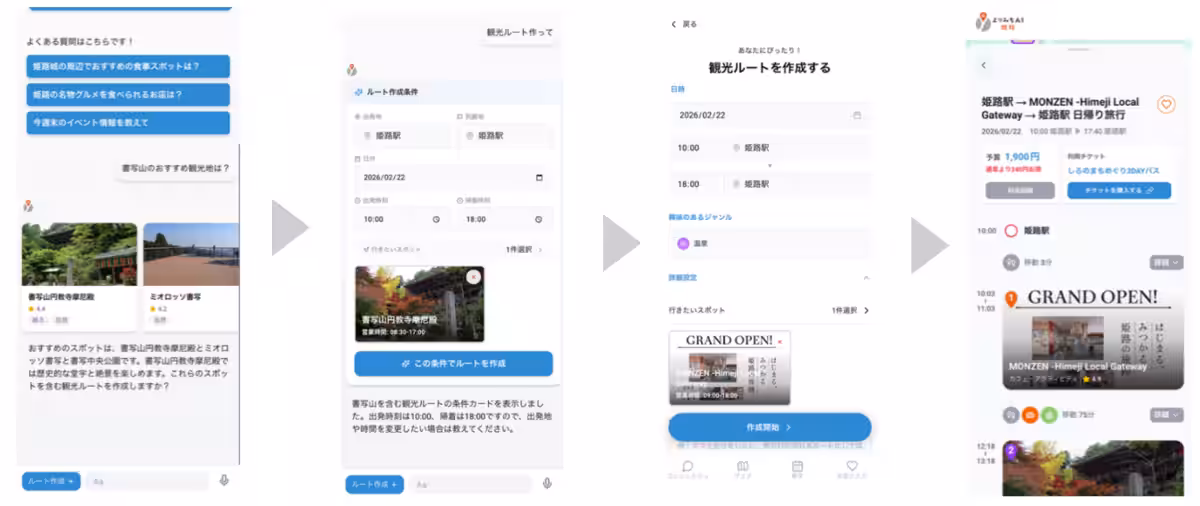Click the purple 温泉 genre icon

coord(684,243)
